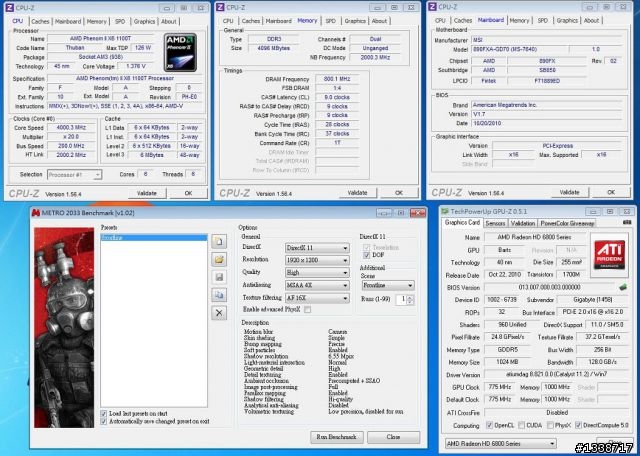Click the Runs (1-99) number field
The height and width of the screenshot is (456, 640).
click(401, 300)
